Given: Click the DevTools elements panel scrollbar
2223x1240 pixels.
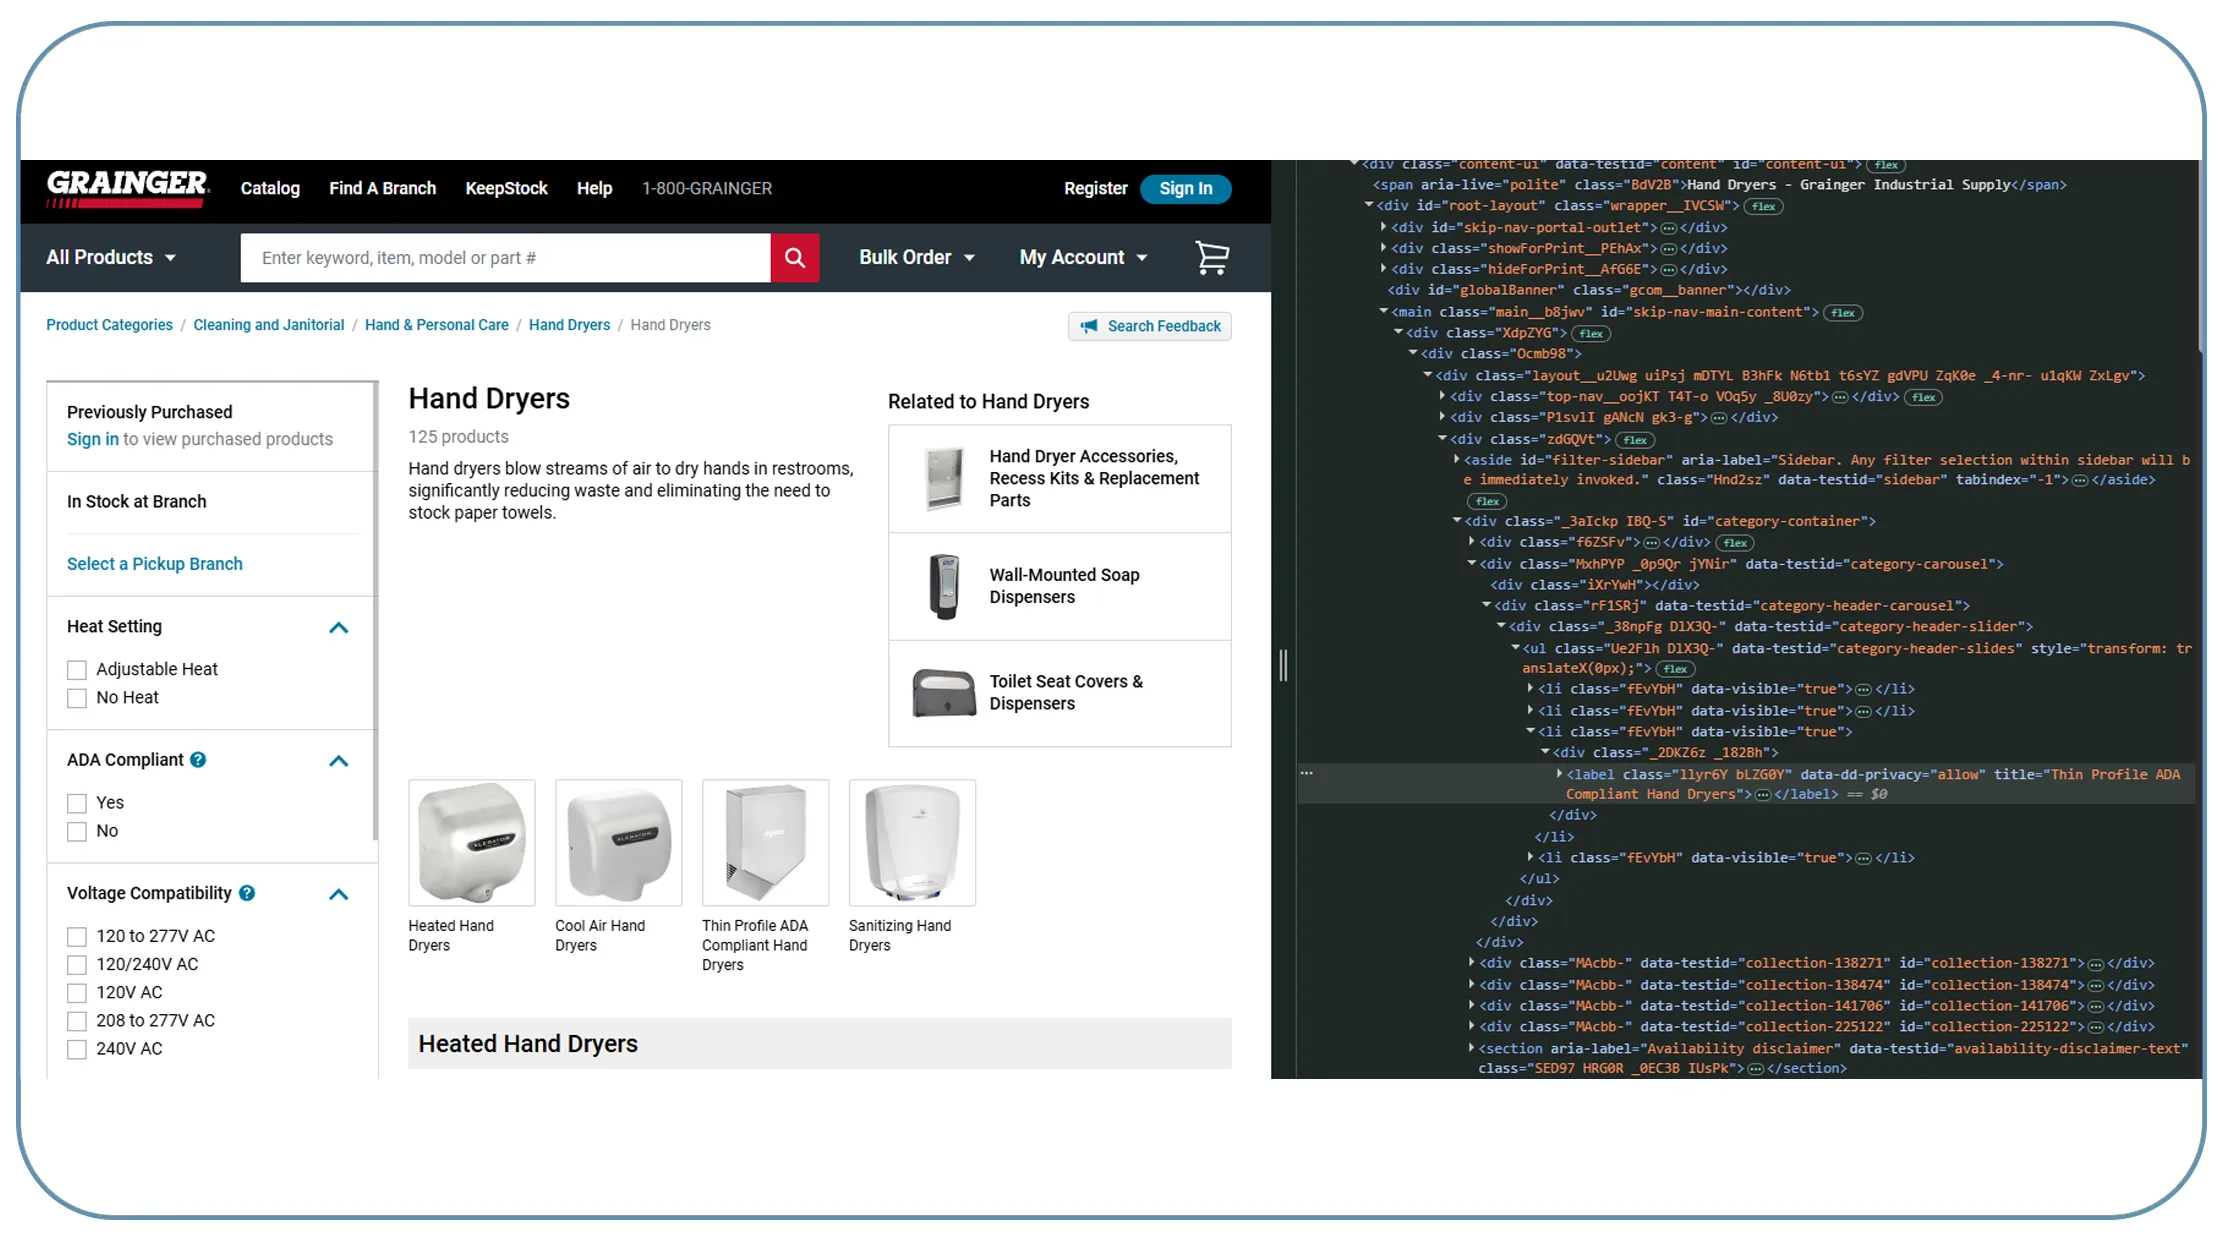Looking at the screenshot, I should [x=2199, y=255].
